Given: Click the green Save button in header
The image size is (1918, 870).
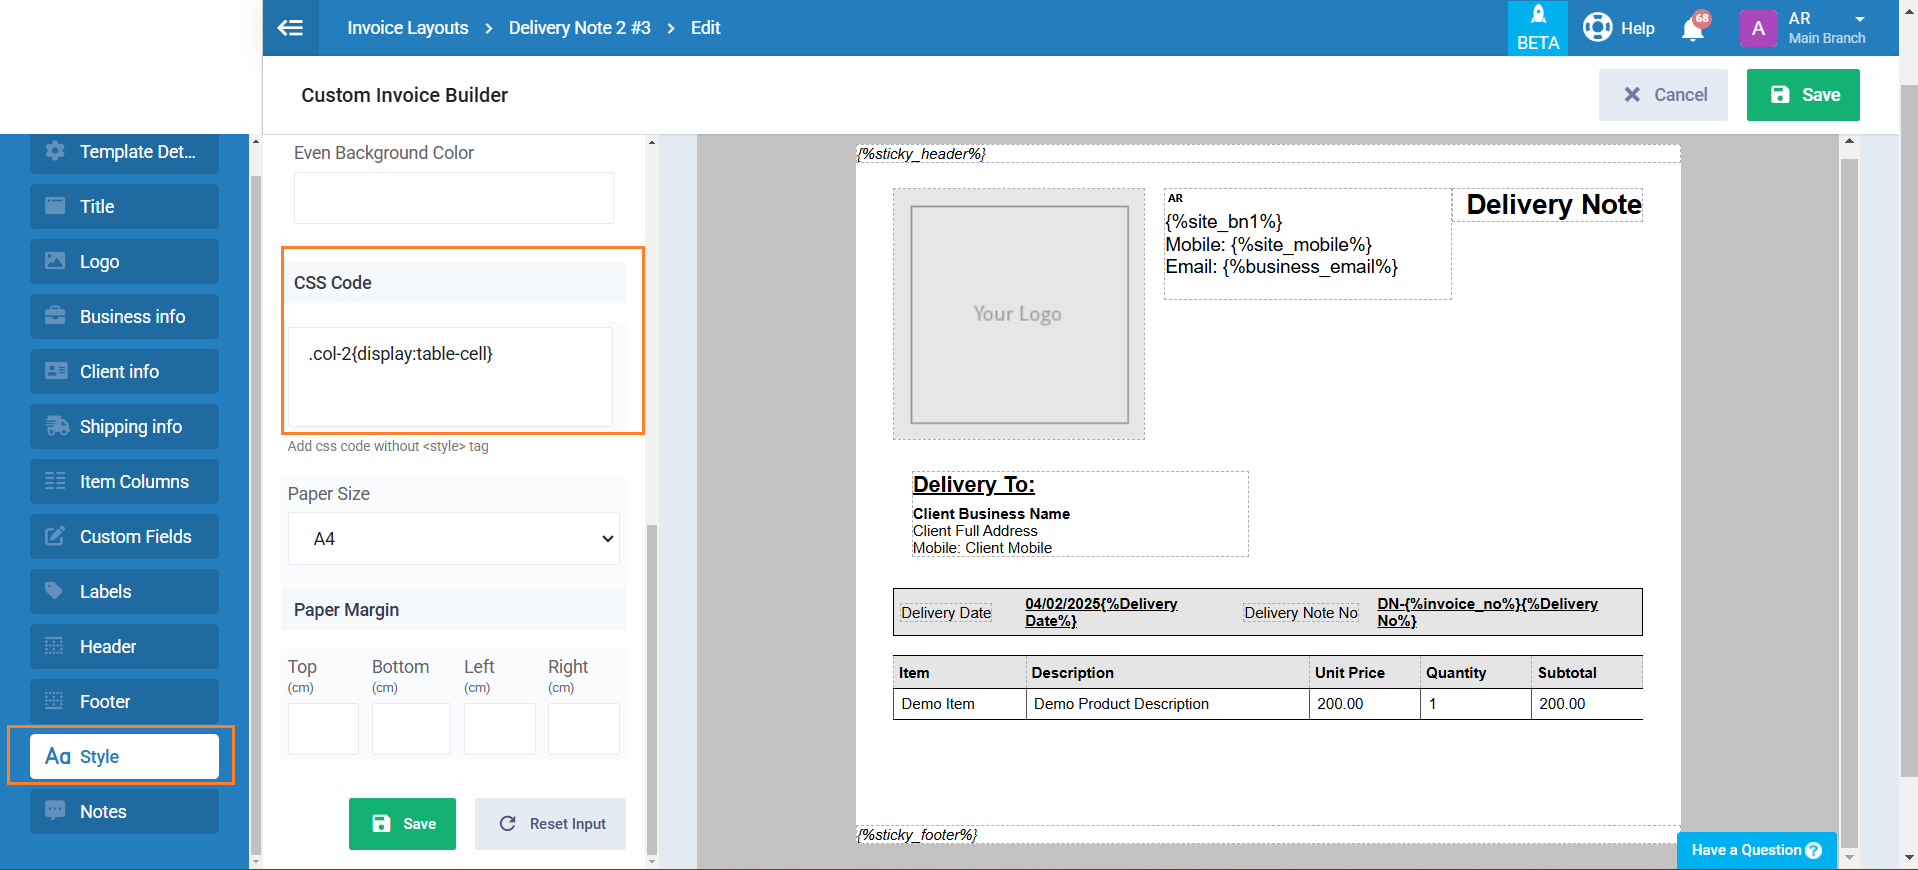Looking at the screenshot, I should point(1802,95).
